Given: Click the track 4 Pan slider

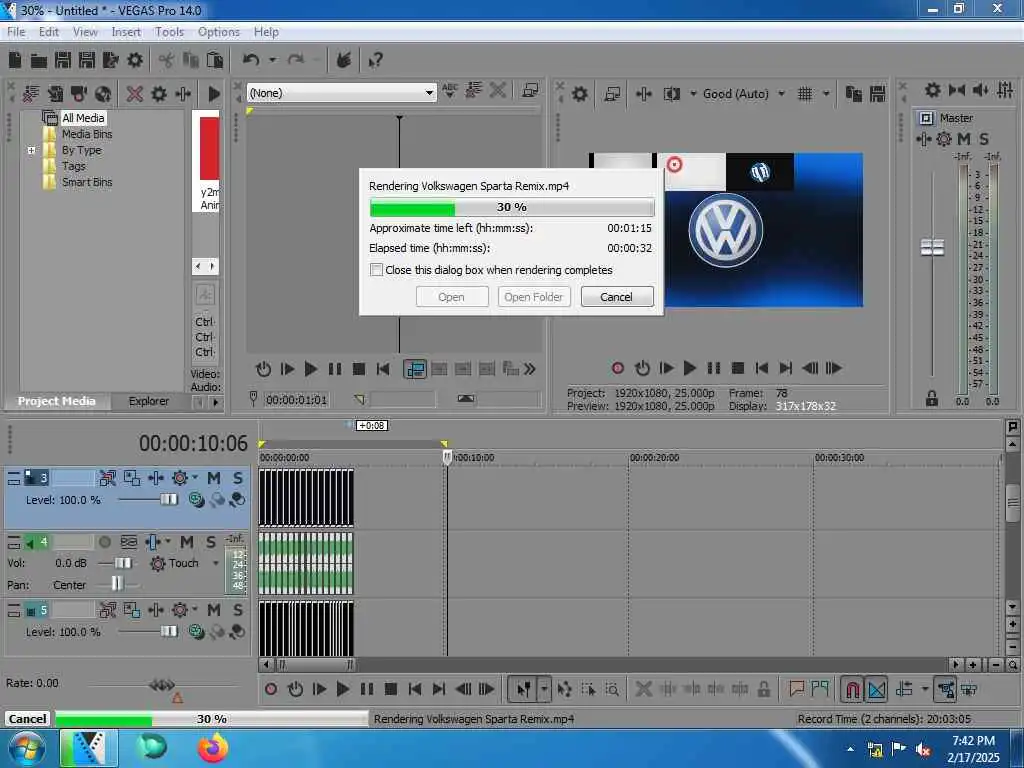Looking at the screenshot, I should pyautogui.click(x=117, y=584).
